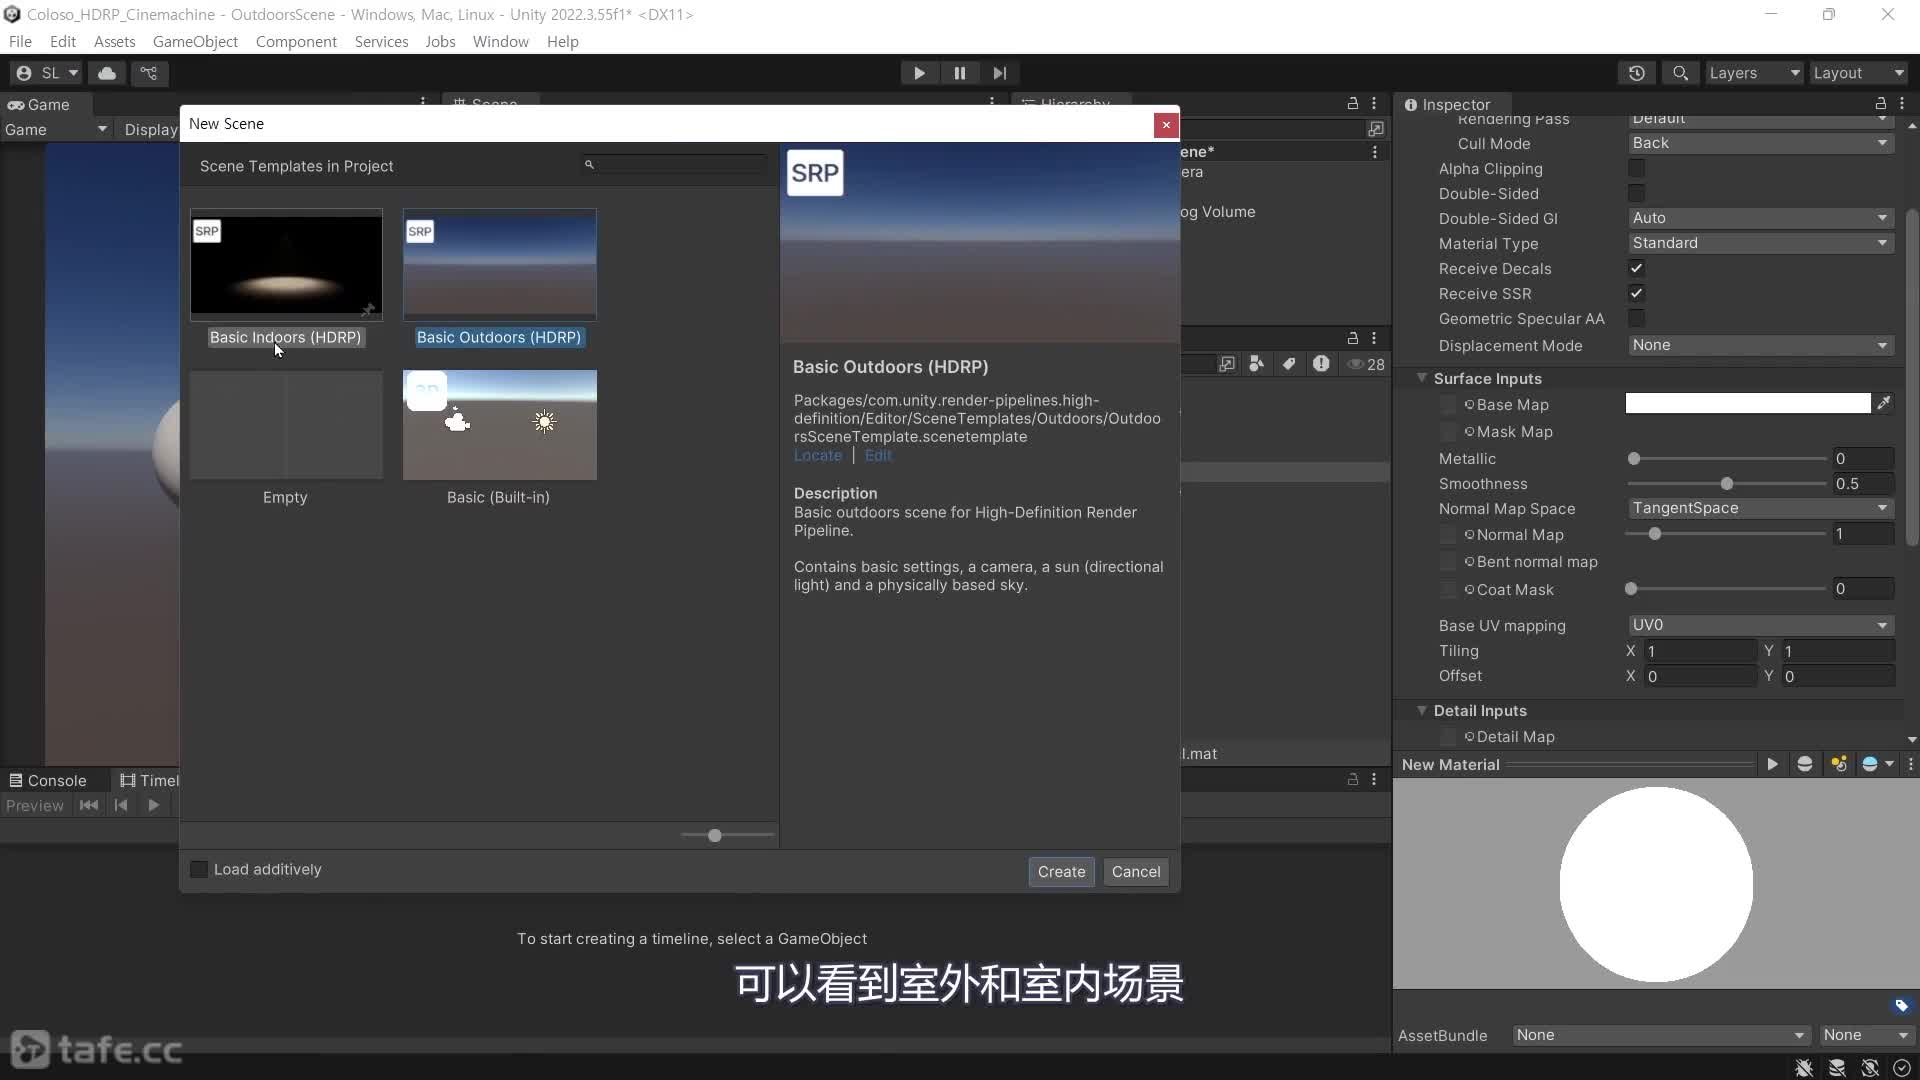The height and width of the screenshot is (1080, 1920).
Task: Open the Undo History icon
Action: point(1636,73)
